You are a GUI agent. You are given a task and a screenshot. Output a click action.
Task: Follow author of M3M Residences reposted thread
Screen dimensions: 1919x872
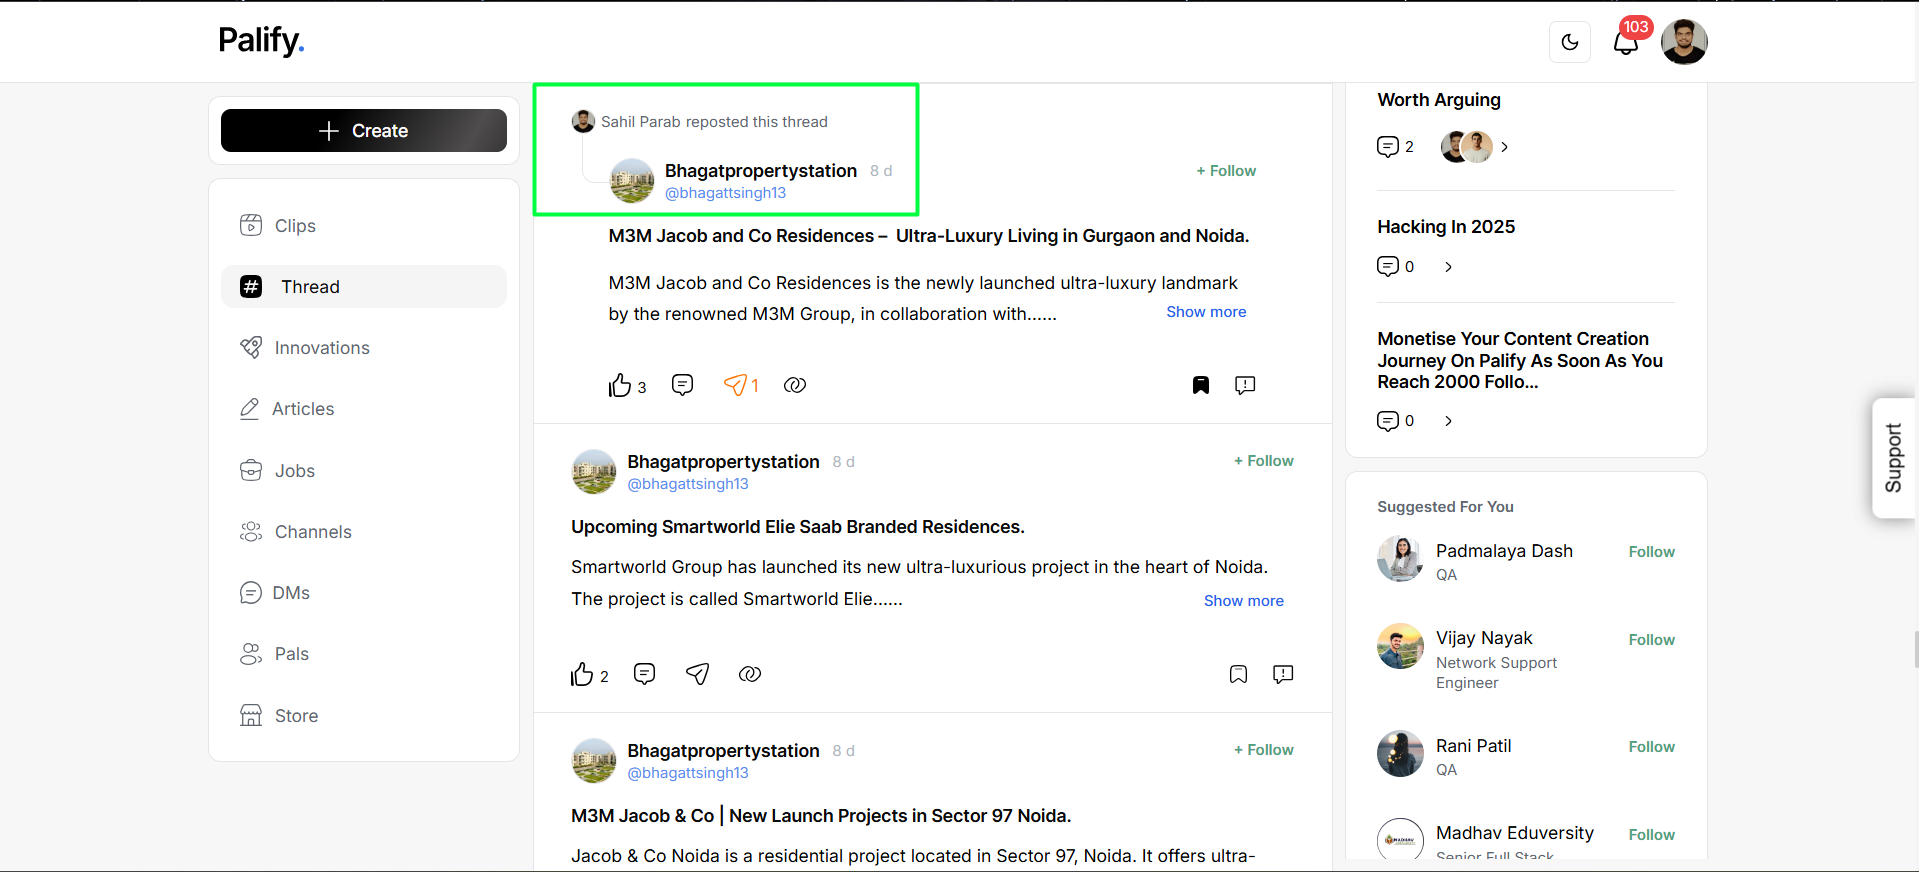(1226, 171)
